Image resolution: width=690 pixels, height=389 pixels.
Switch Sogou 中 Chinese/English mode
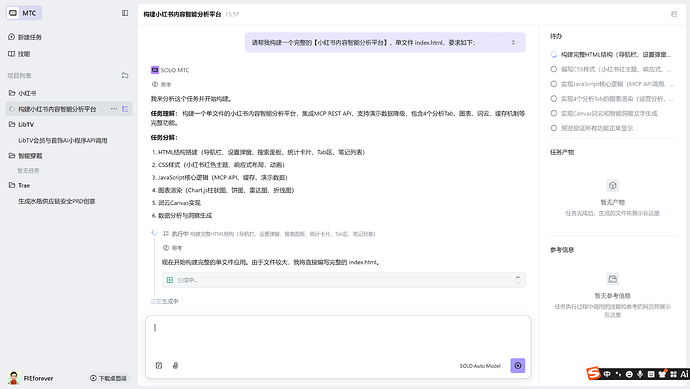[x=607, y=374]
